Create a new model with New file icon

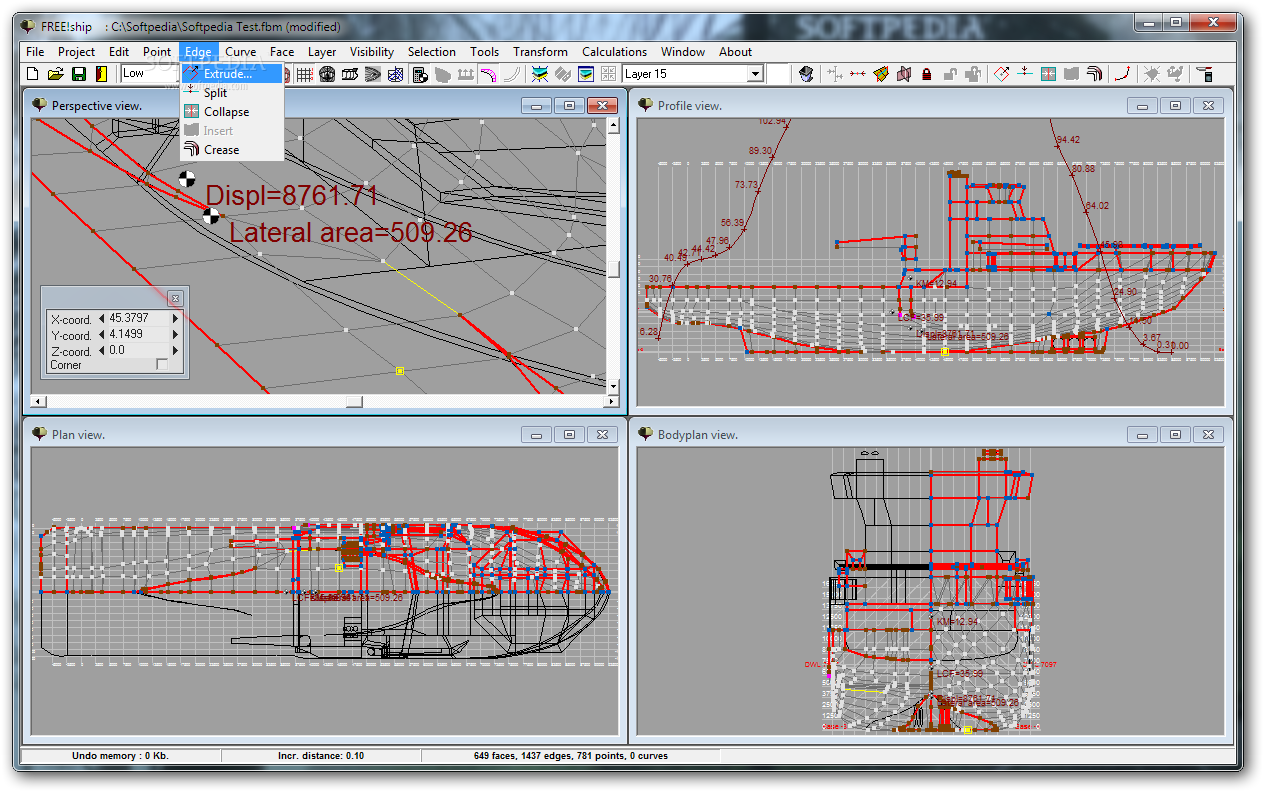click(33, 73)
